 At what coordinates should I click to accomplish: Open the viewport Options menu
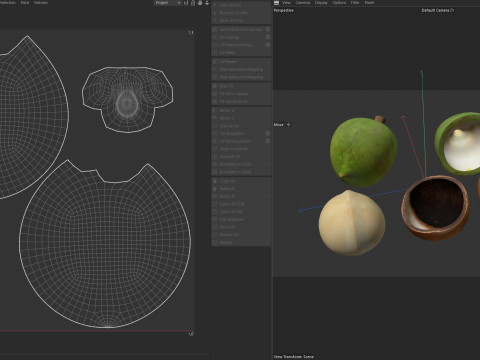[x=339, y=3]
